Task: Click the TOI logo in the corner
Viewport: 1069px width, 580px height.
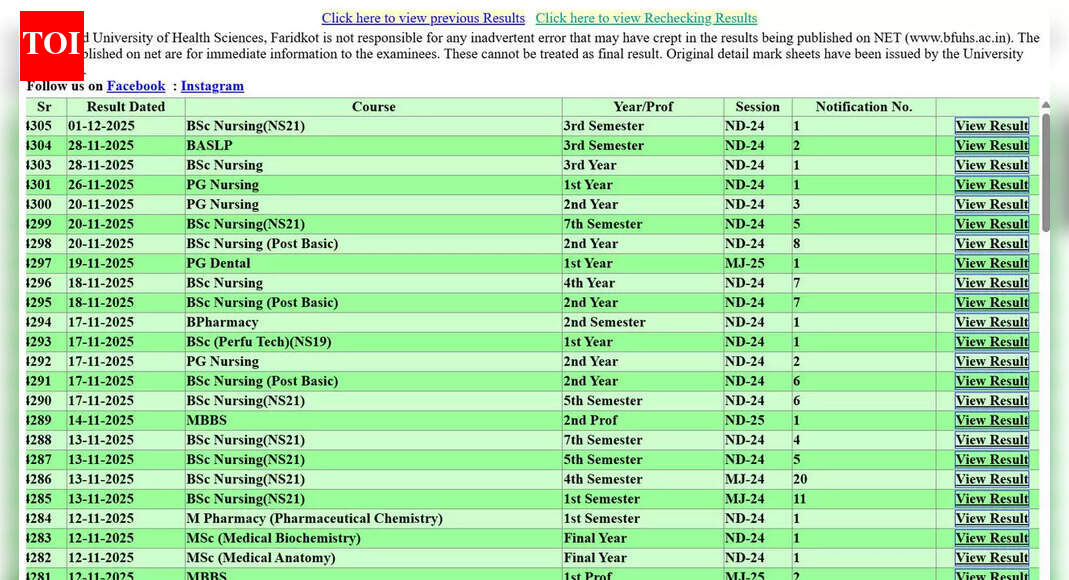Action: click(x=51, y=45)
